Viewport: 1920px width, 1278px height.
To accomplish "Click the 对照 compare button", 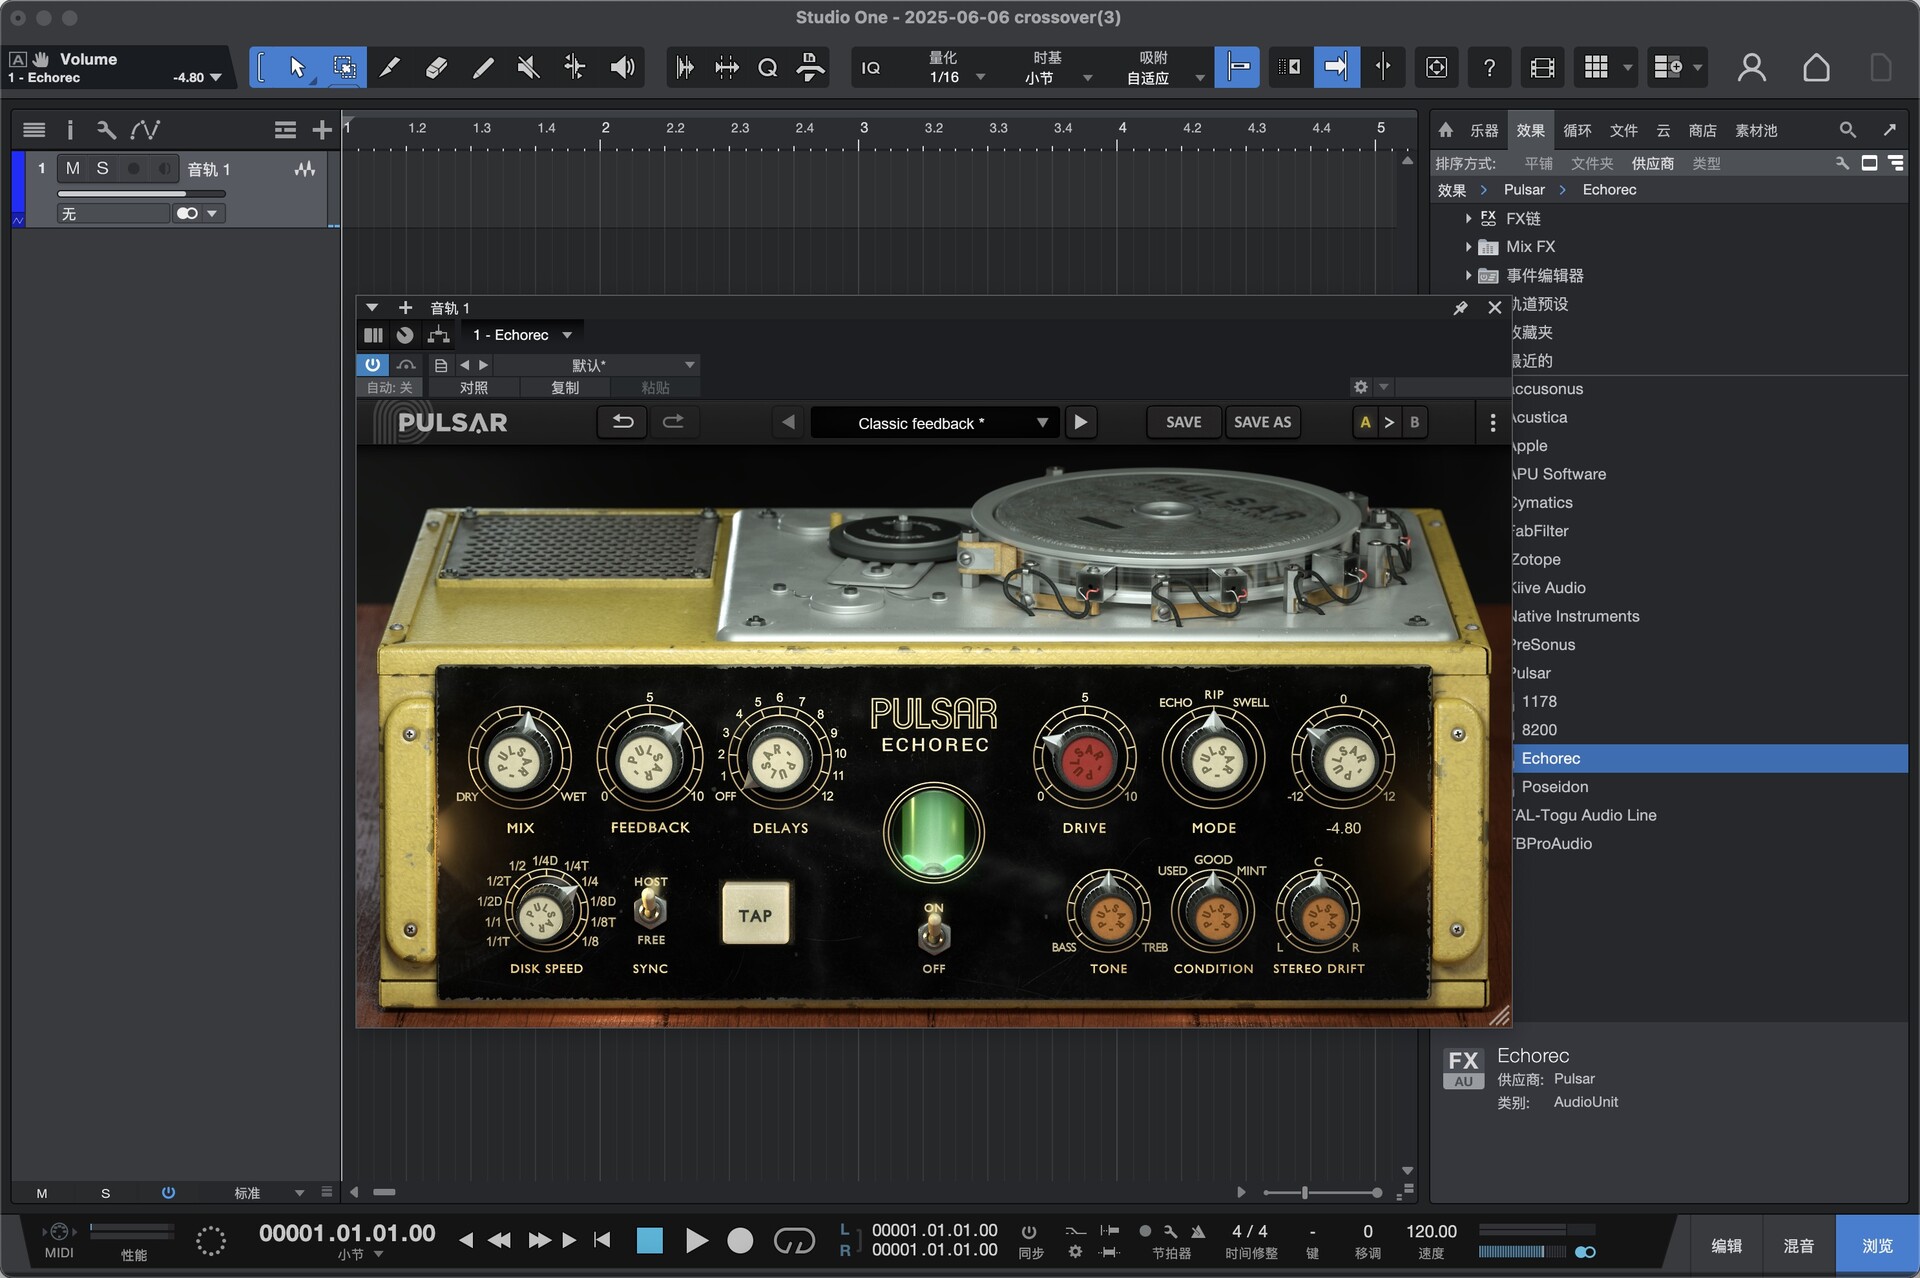I will [474, 388].
